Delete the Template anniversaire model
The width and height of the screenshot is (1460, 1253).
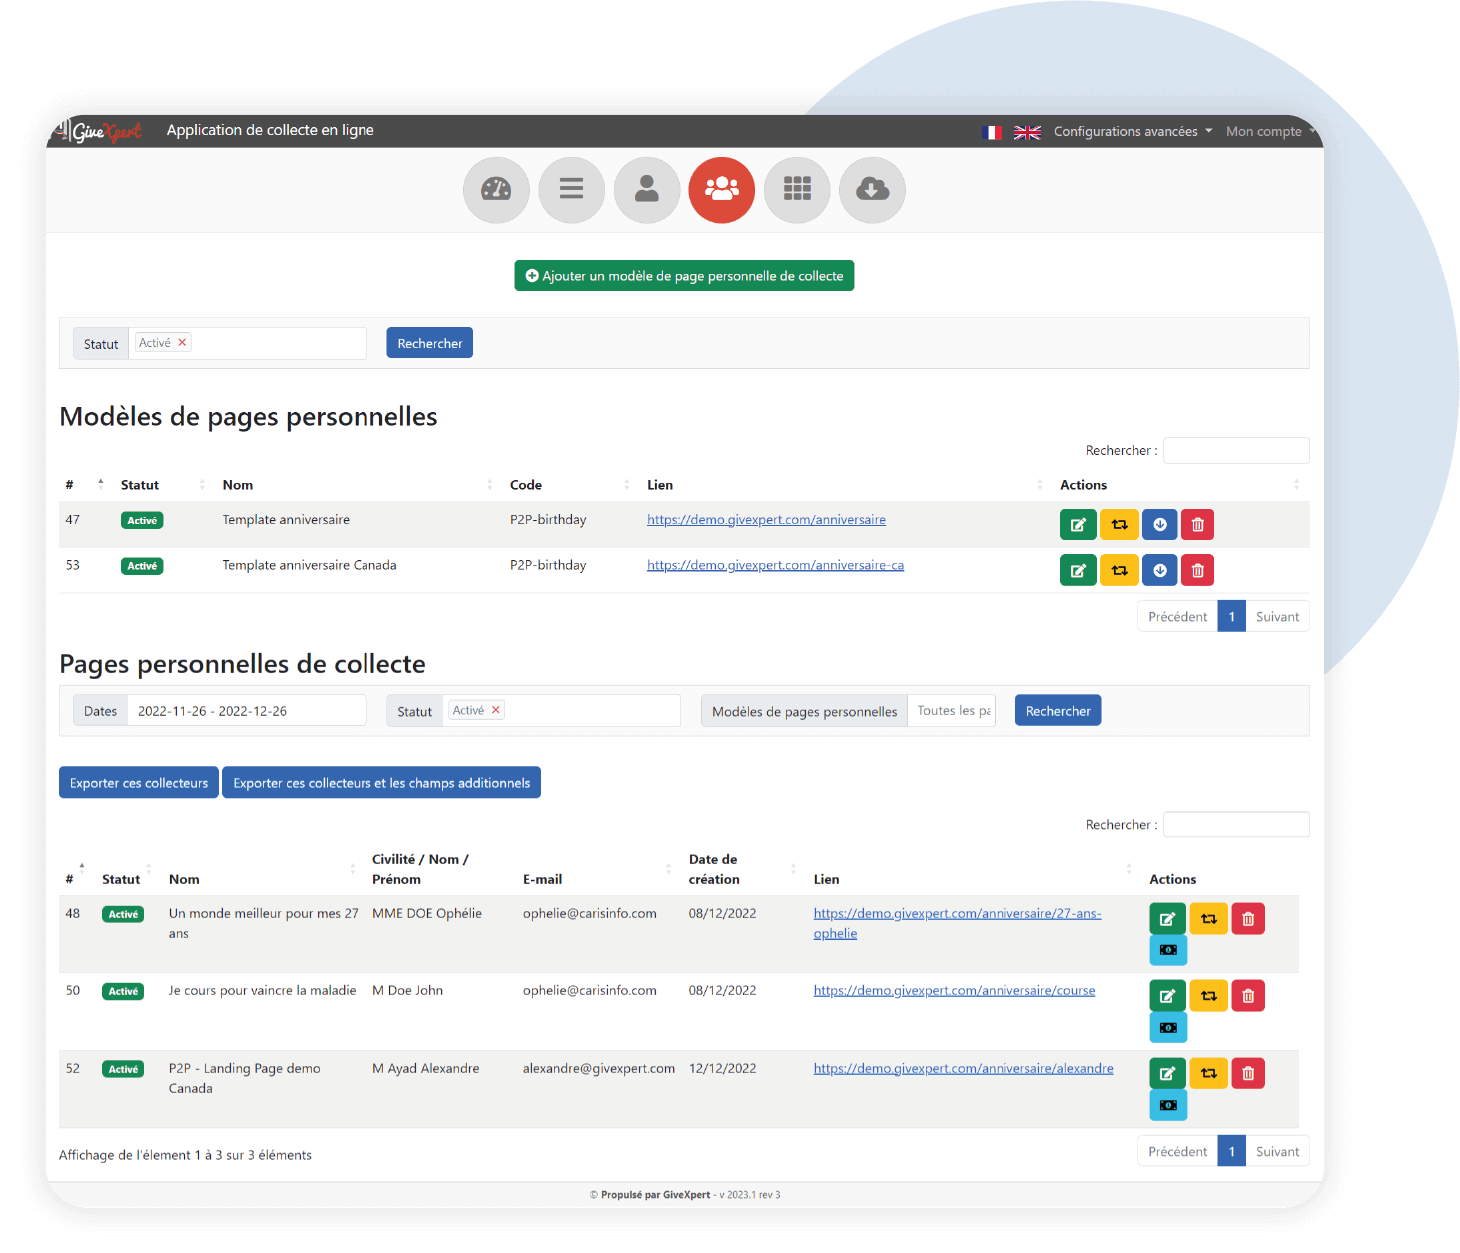pos(1198,524)
